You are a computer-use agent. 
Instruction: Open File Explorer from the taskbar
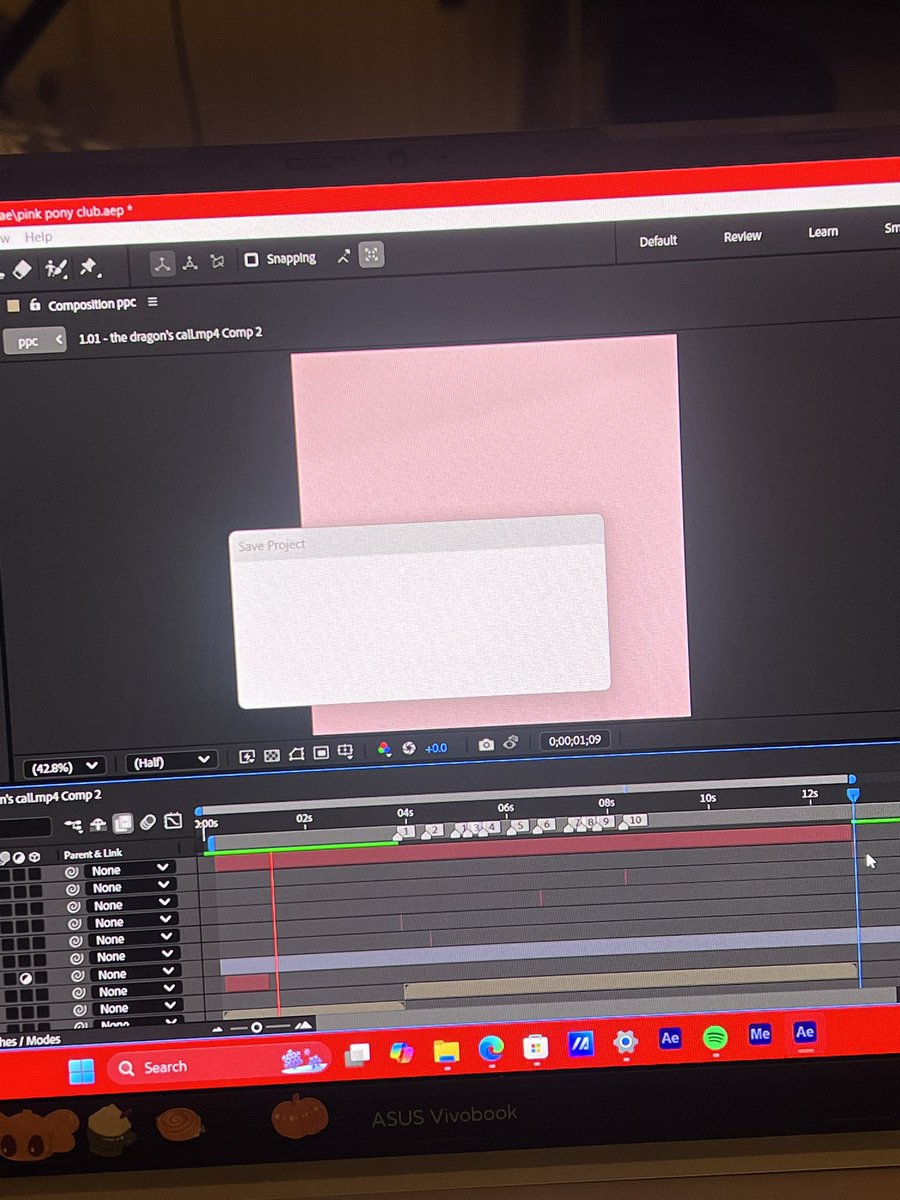[x=446, y=1049]
